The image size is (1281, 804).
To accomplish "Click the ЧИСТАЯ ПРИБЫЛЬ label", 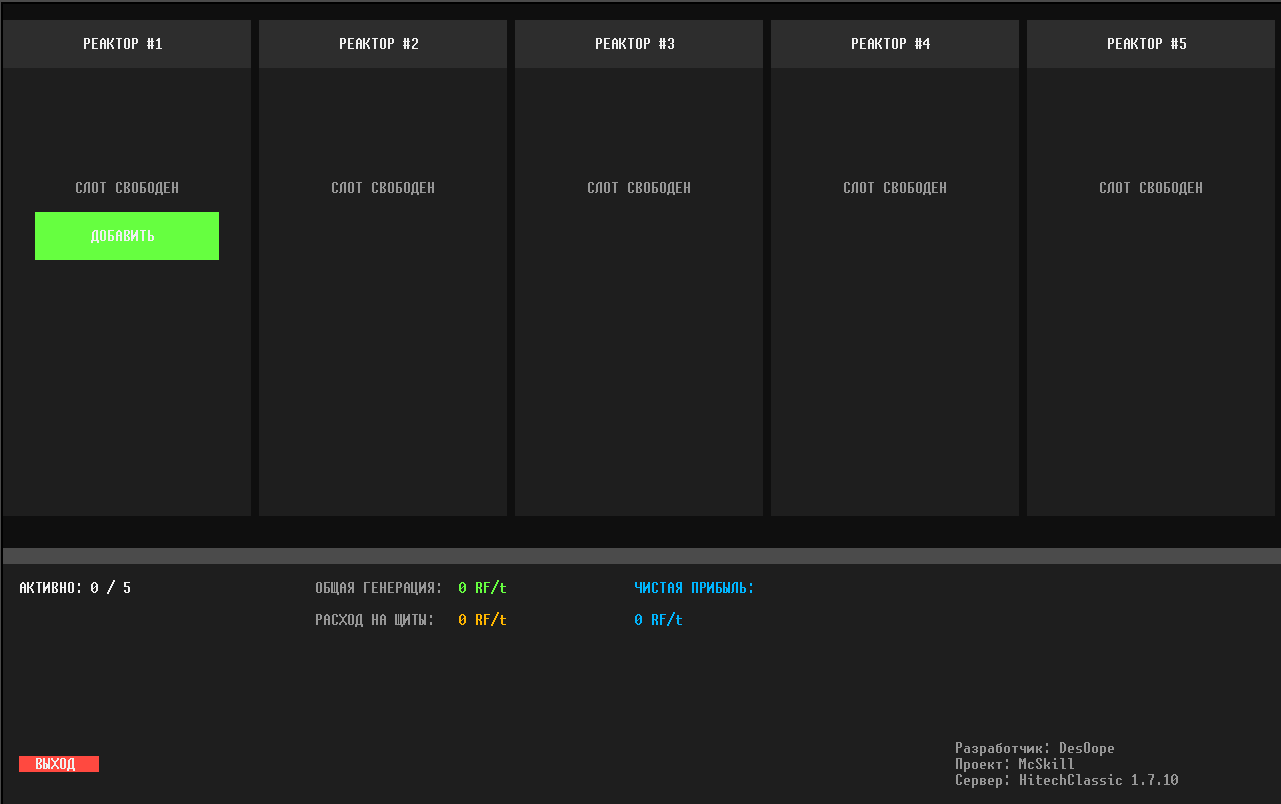I will [694, 588].
